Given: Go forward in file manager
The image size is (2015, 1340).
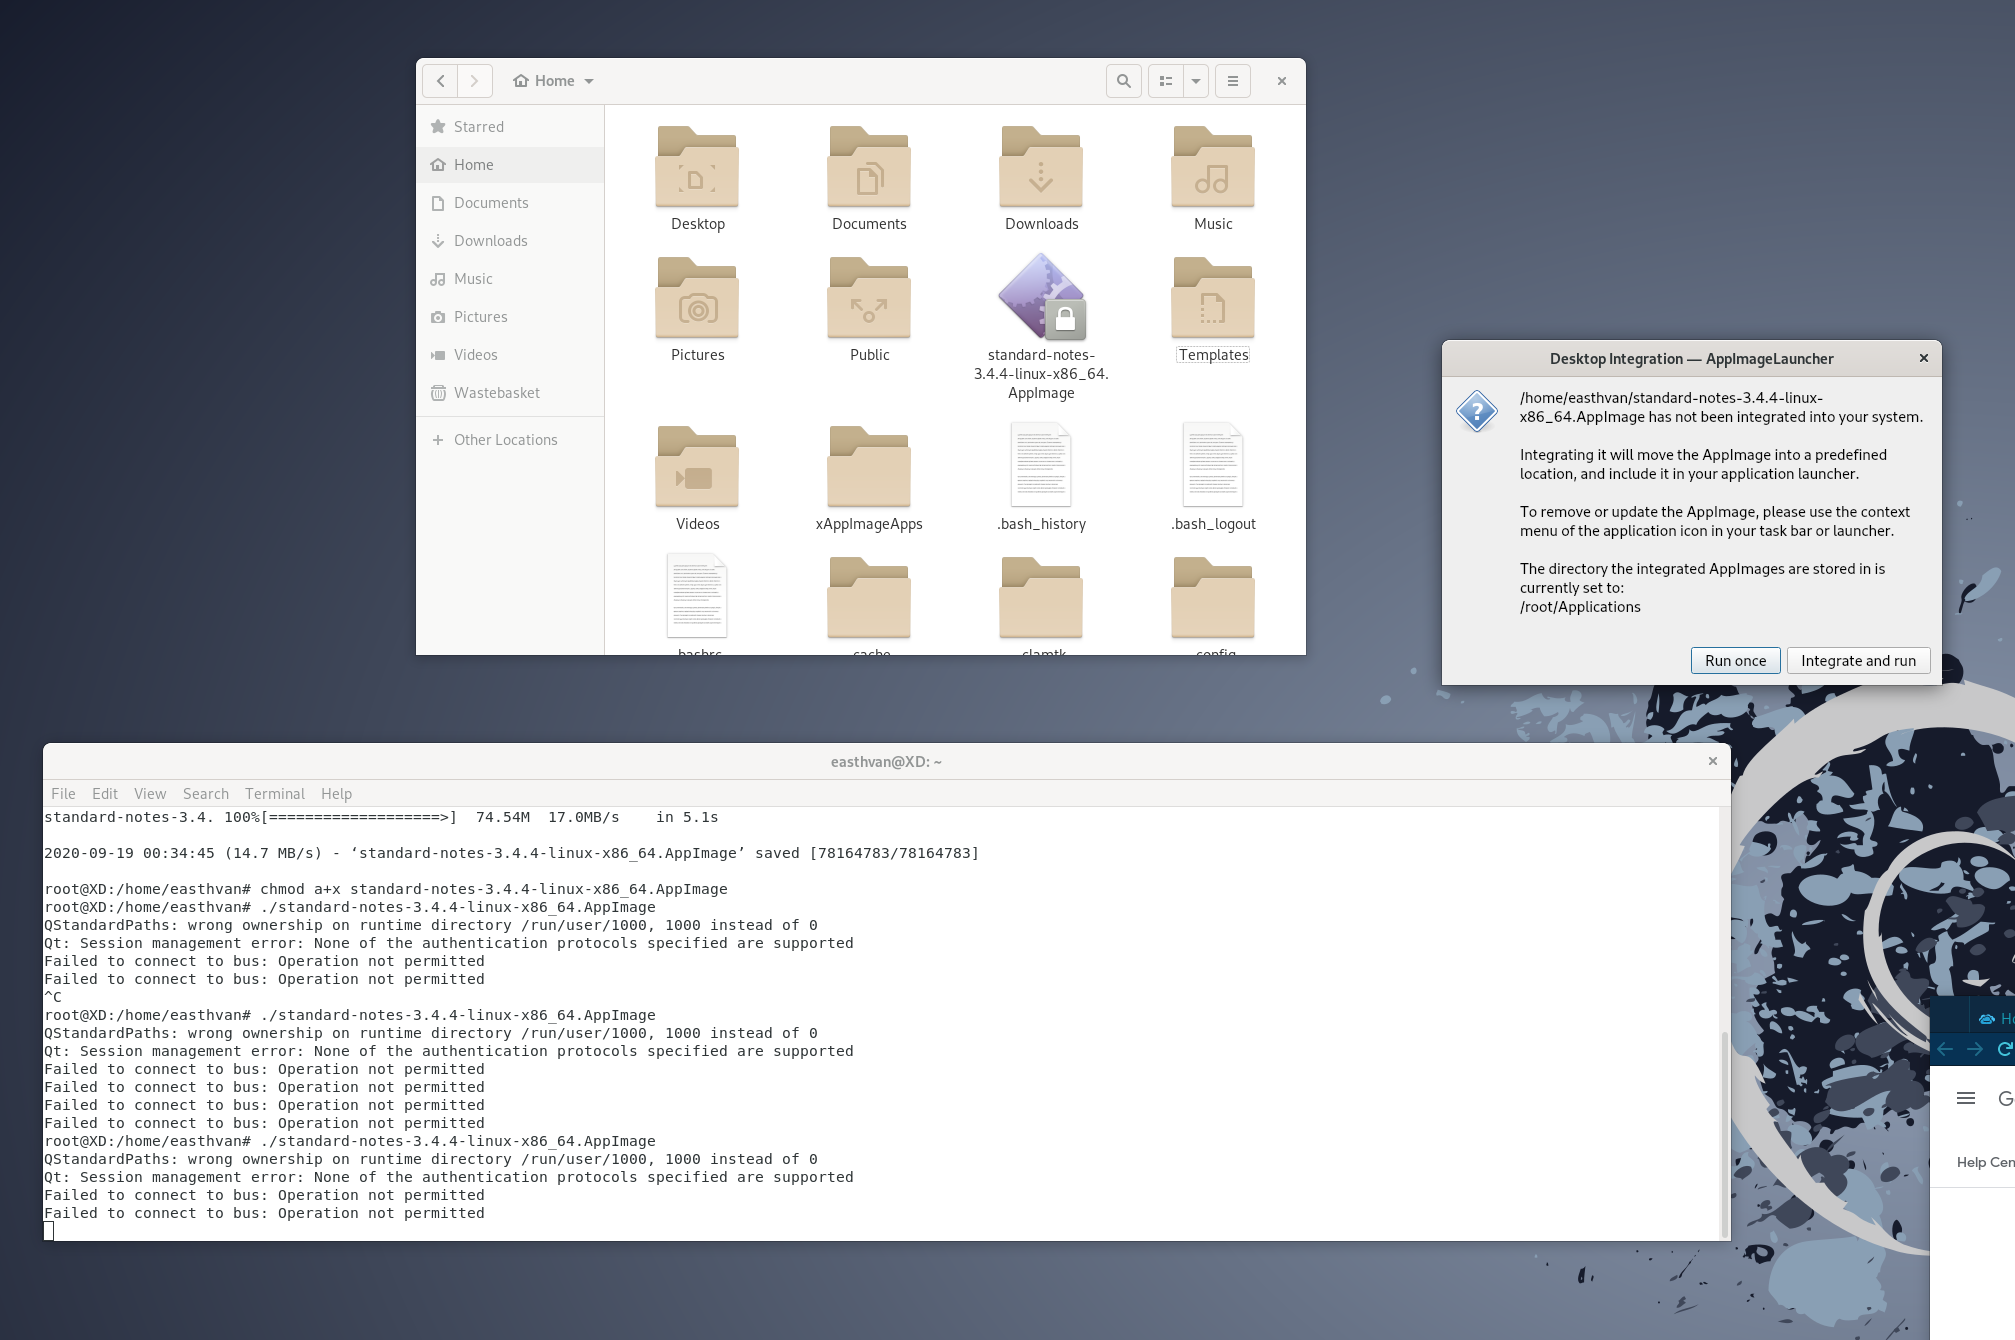Looking at the screenshot, I should tap(475, 81).
